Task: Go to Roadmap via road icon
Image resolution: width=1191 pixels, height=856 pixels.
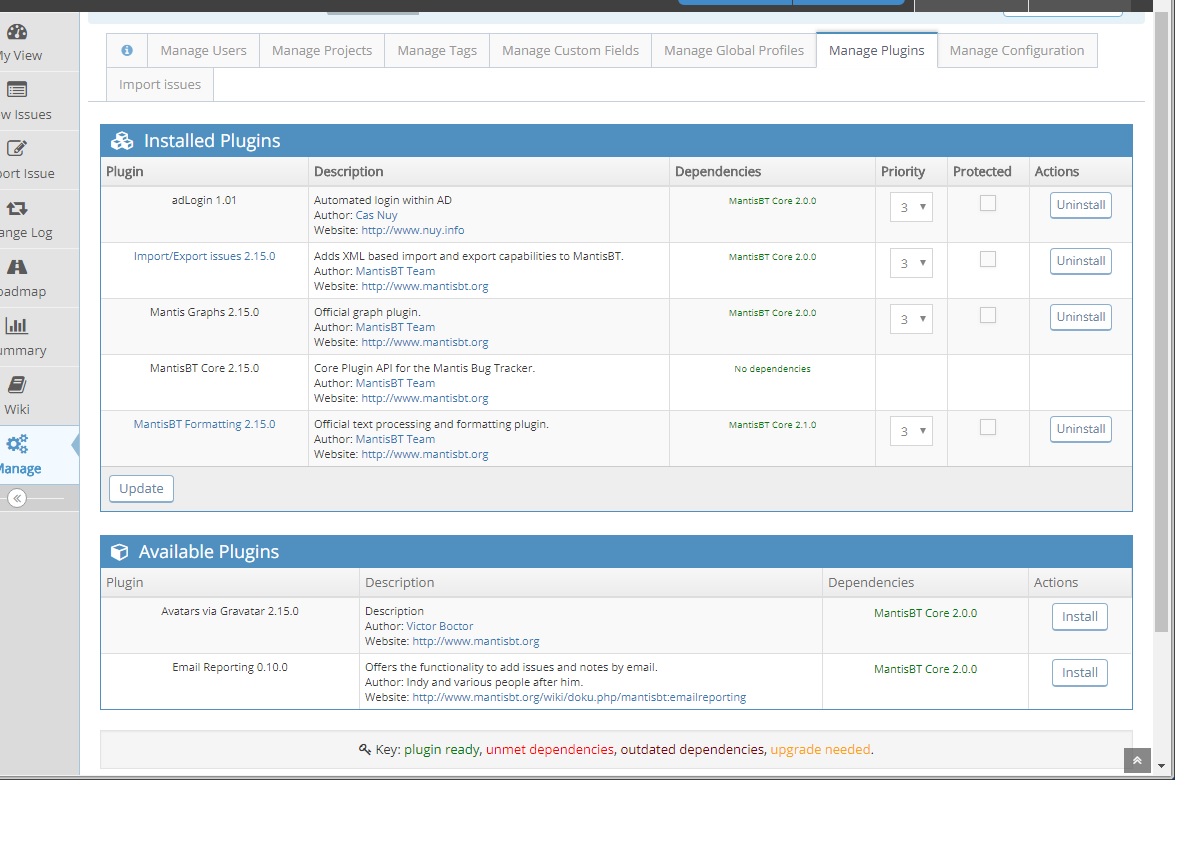Action: 17,267
